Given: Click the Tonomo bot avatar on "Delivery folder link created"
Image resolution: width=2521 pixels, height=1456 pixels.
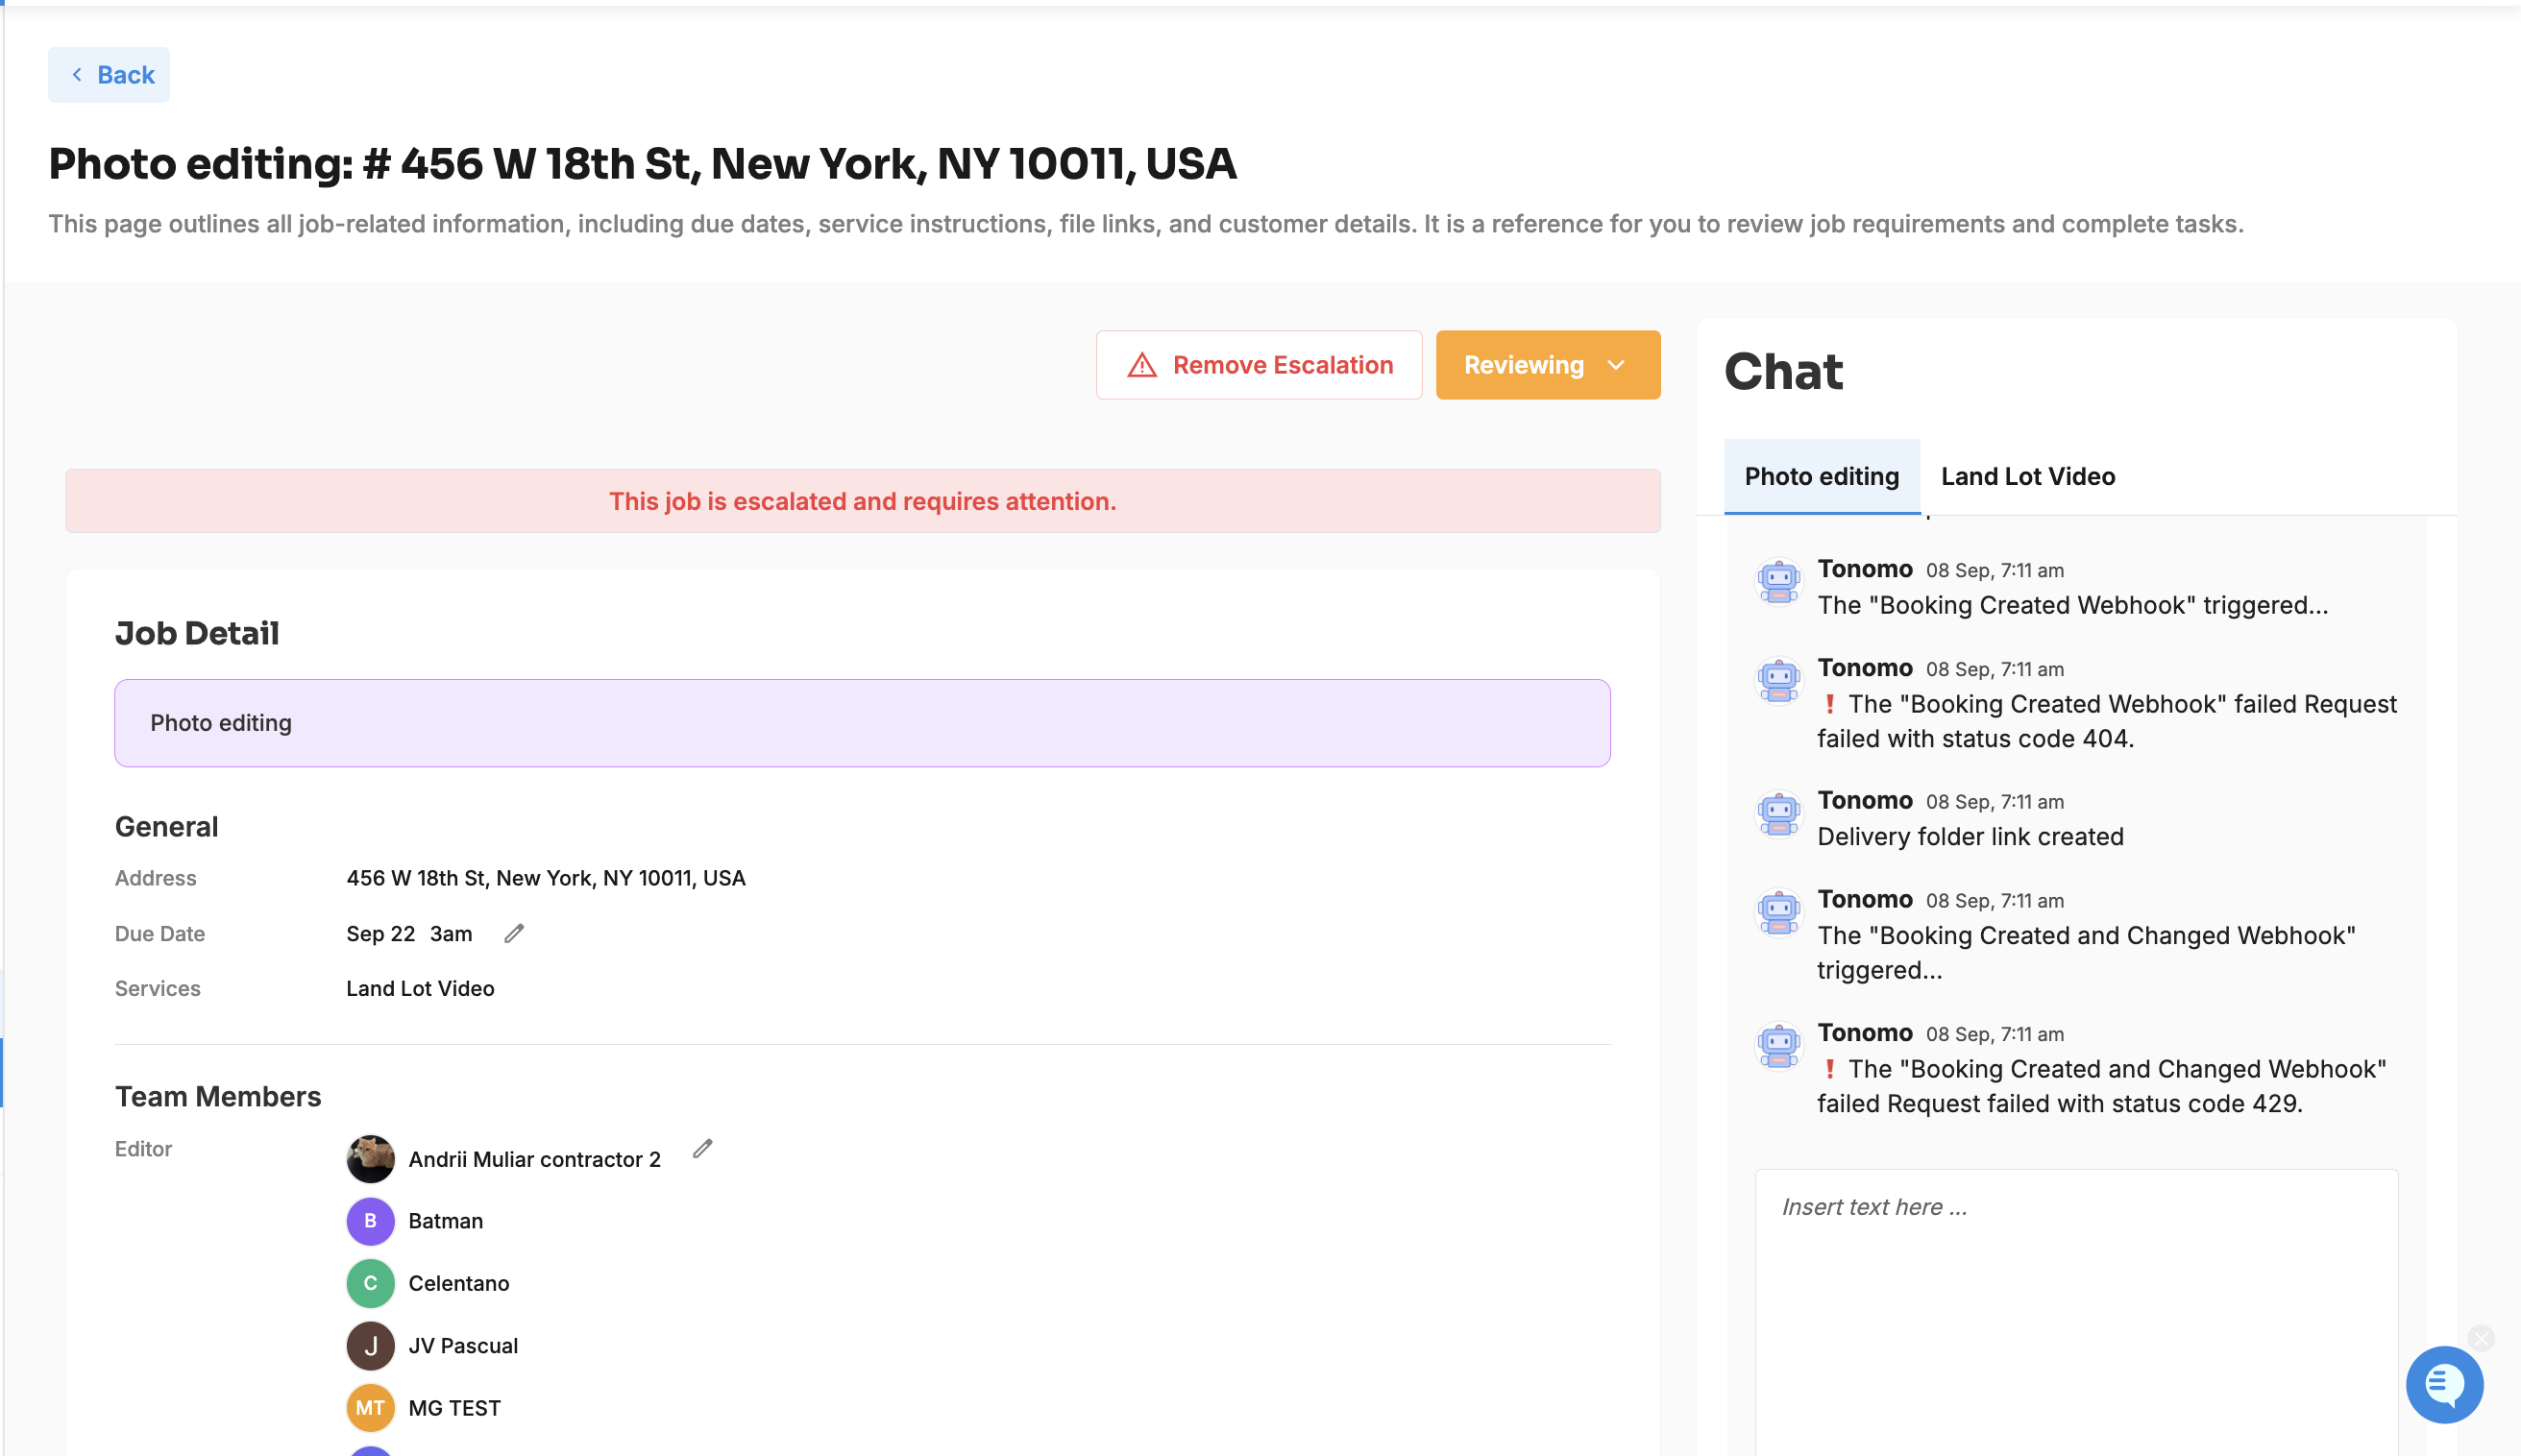Looking at the screenshot, I should (1778, 814).
